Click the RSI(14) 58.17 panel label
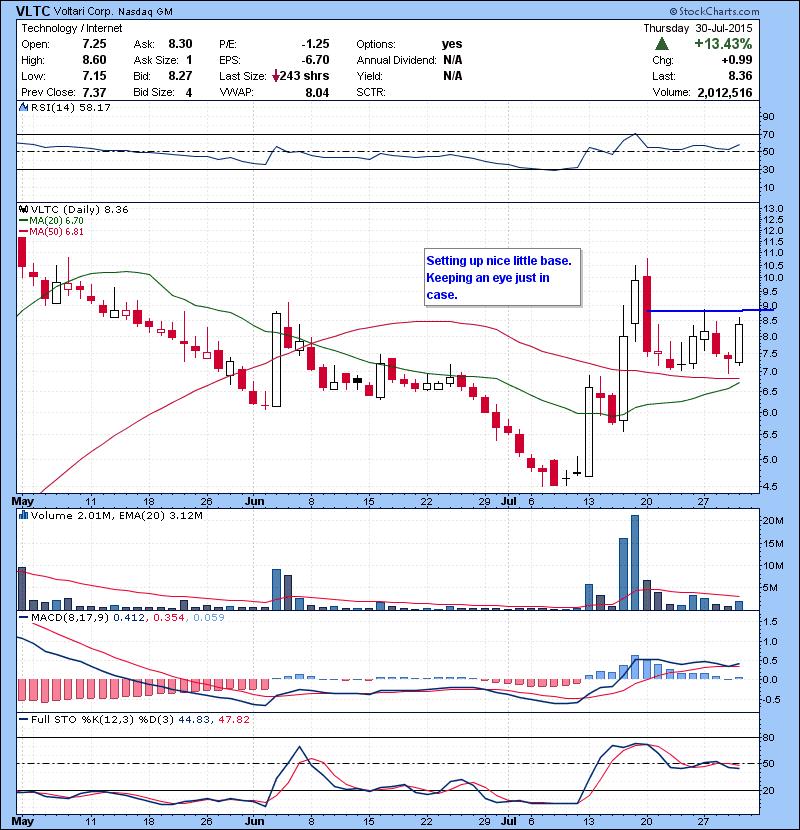800x830 pixels. point(70,107)
